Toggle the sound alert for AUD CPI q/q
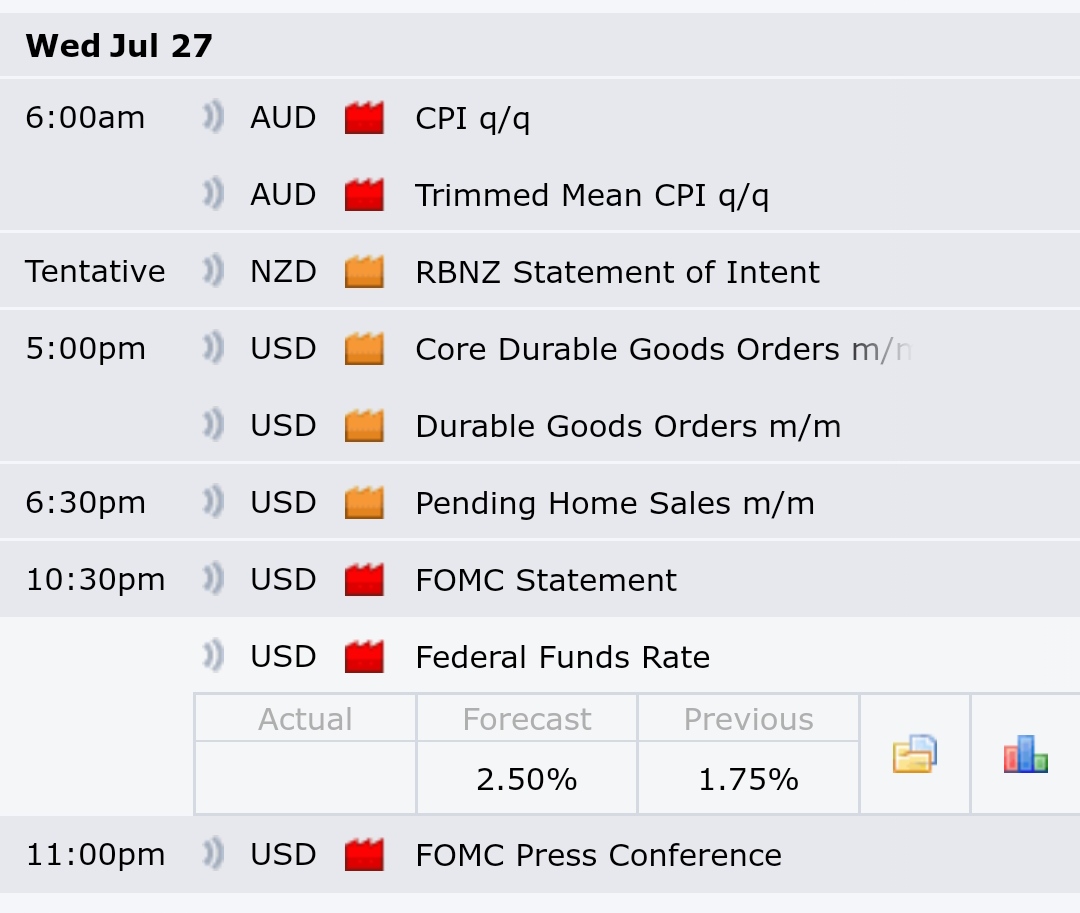Image resolution: width=1080 pixels, height=913 pixels. point(212,118)
